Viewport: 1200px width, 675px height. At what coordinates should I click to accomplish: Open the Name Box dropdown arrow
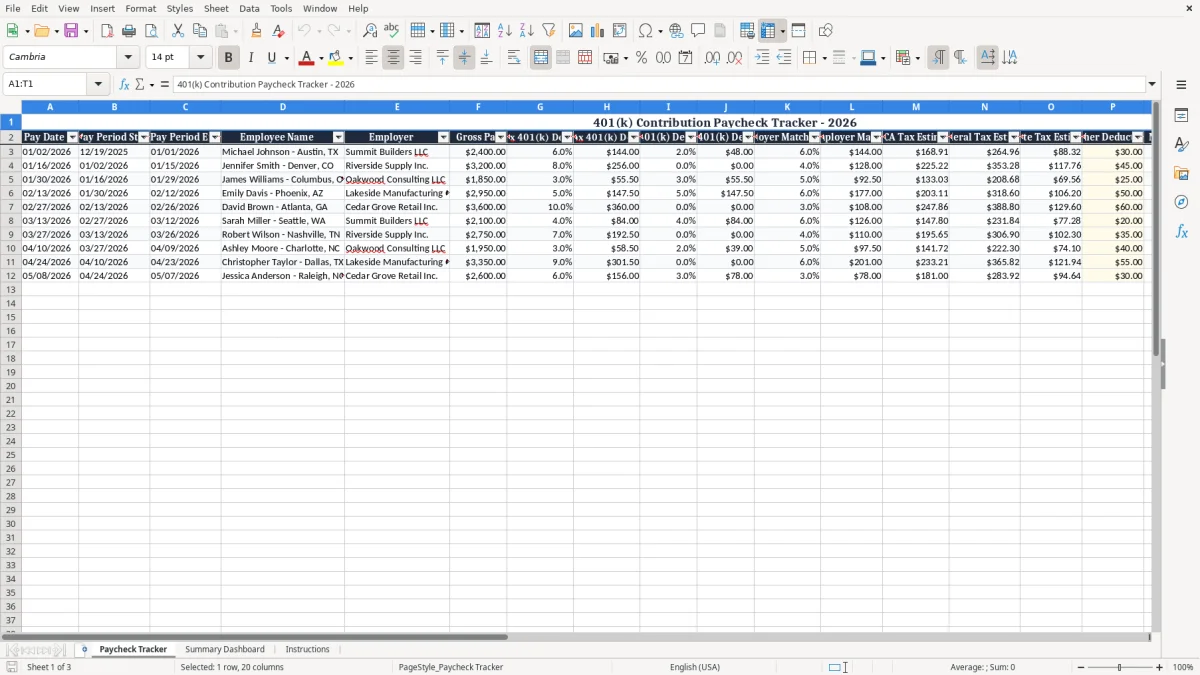98,85
